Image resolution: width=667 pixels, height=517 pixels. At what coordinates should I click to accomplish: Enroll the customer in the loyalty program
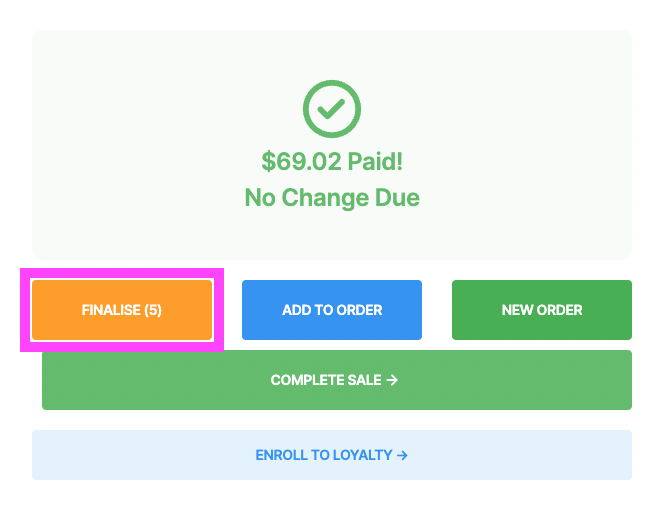tap(332, 455)
